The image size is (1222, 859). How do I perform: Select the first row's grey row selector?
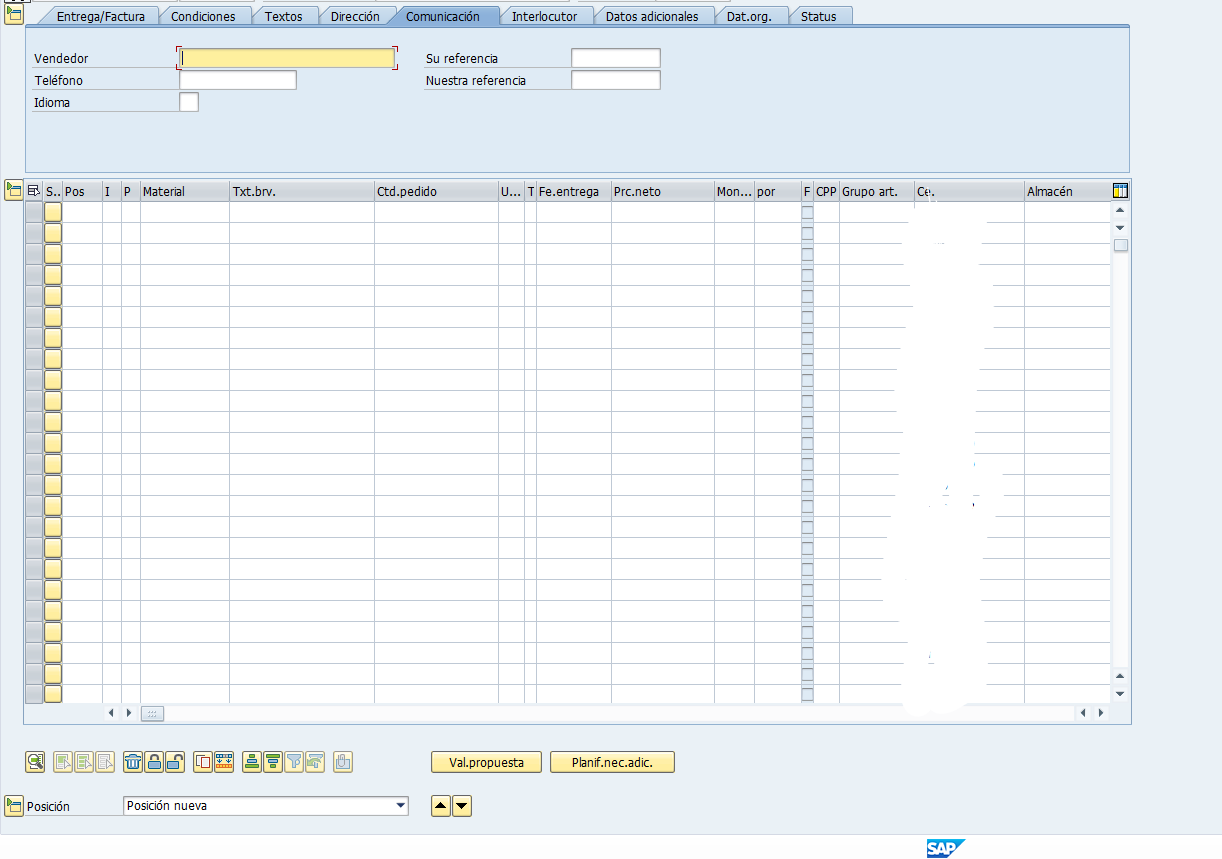click(x=34, y=212)
